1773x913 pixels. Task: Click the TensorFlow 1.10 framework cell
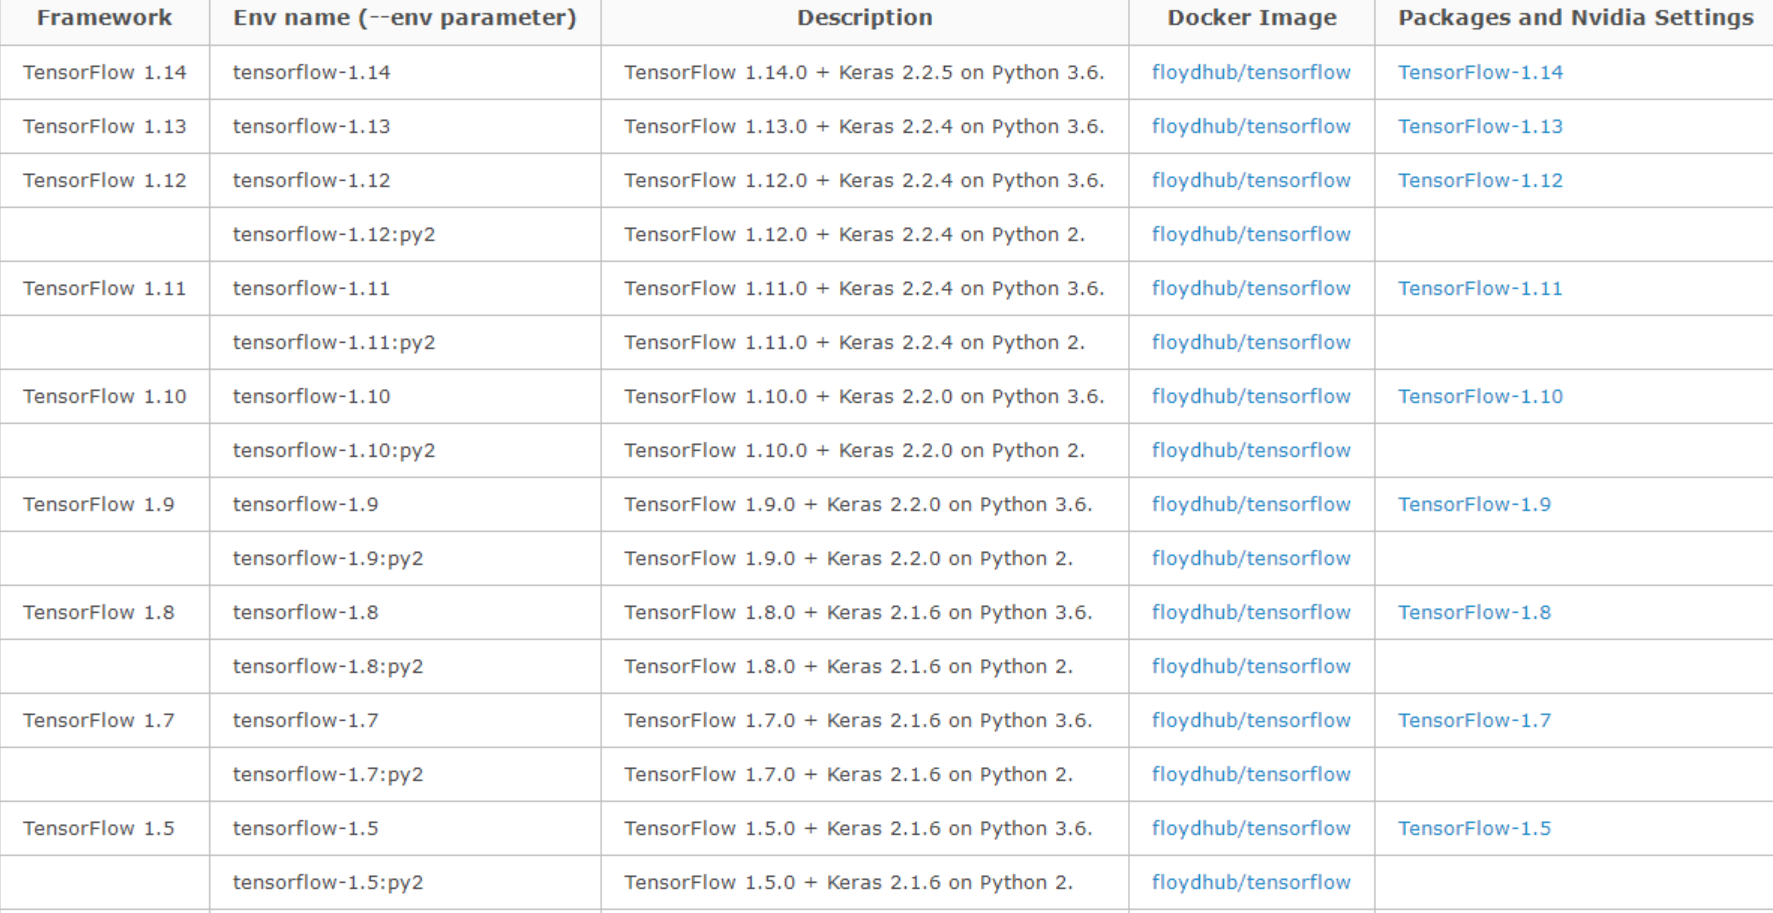pyautogui.click(x=104, y=396)
